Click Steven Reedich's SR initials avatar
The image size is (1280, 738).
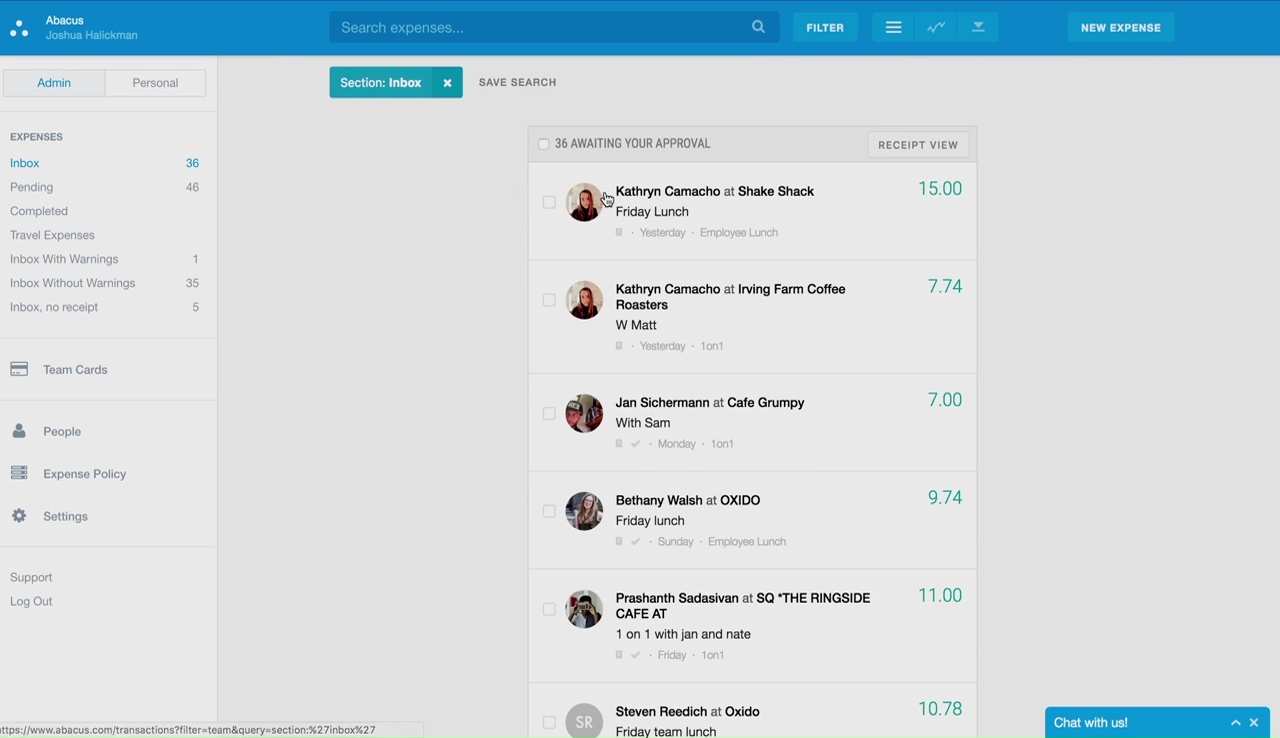(584, 722)
